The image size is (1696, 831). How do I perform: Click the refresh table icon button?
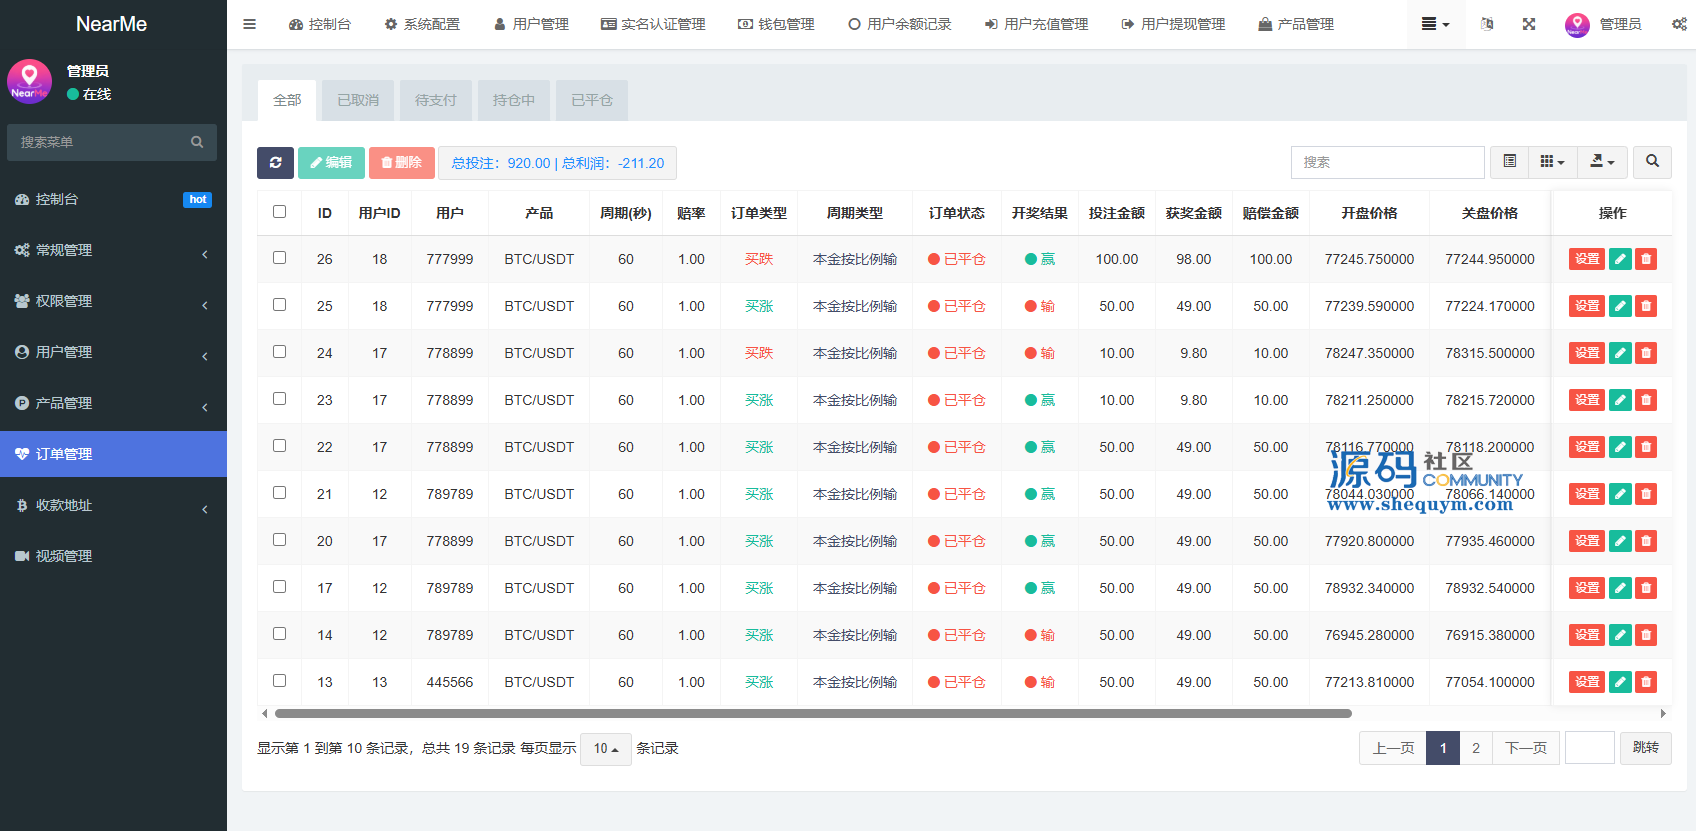275,162
